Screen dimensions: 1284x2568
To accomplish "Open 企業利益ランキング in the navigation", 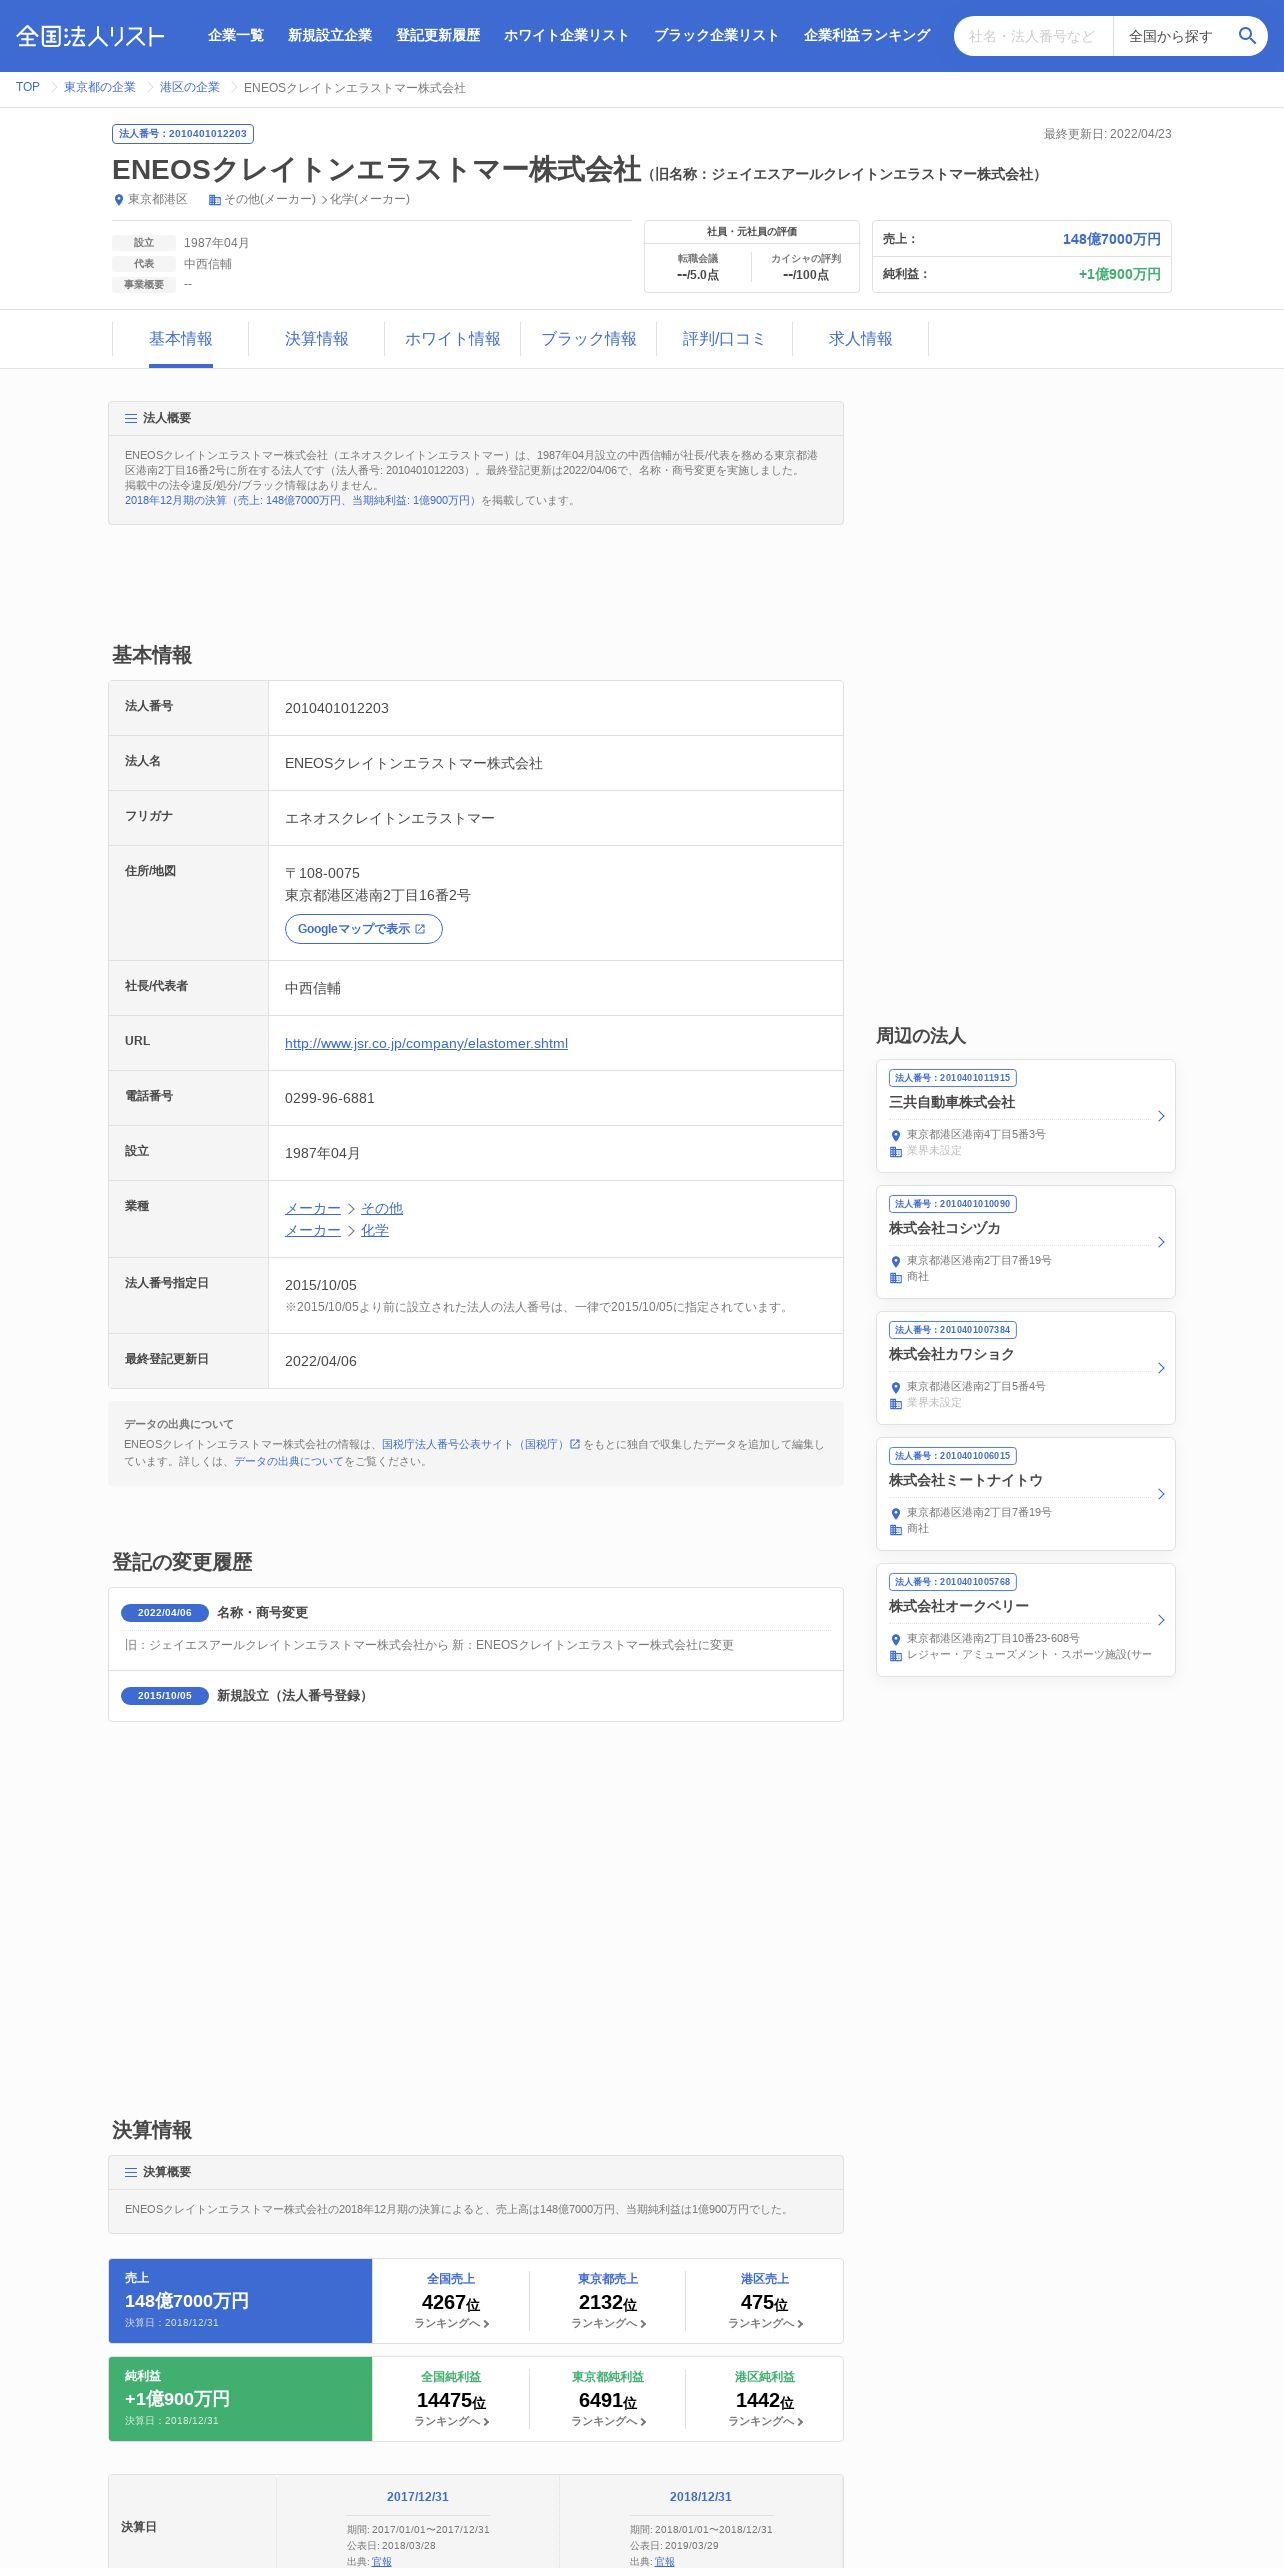I will tap(867, 35).
